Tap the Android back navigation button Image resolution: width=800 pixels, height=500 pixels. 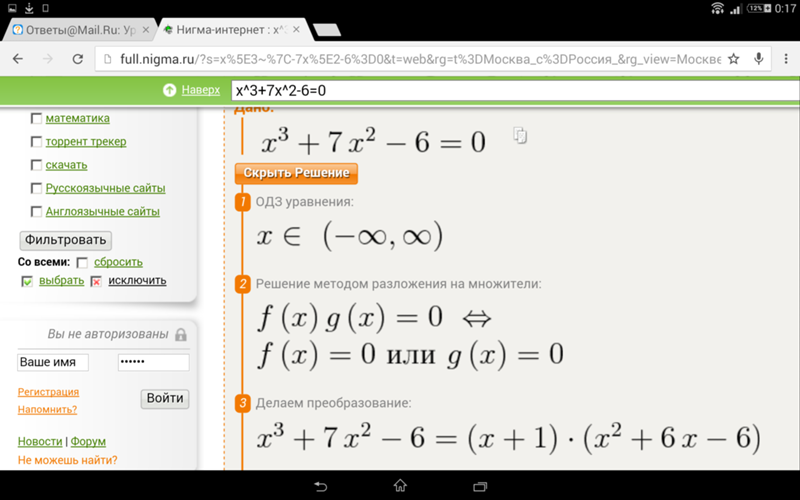[320, 486]
